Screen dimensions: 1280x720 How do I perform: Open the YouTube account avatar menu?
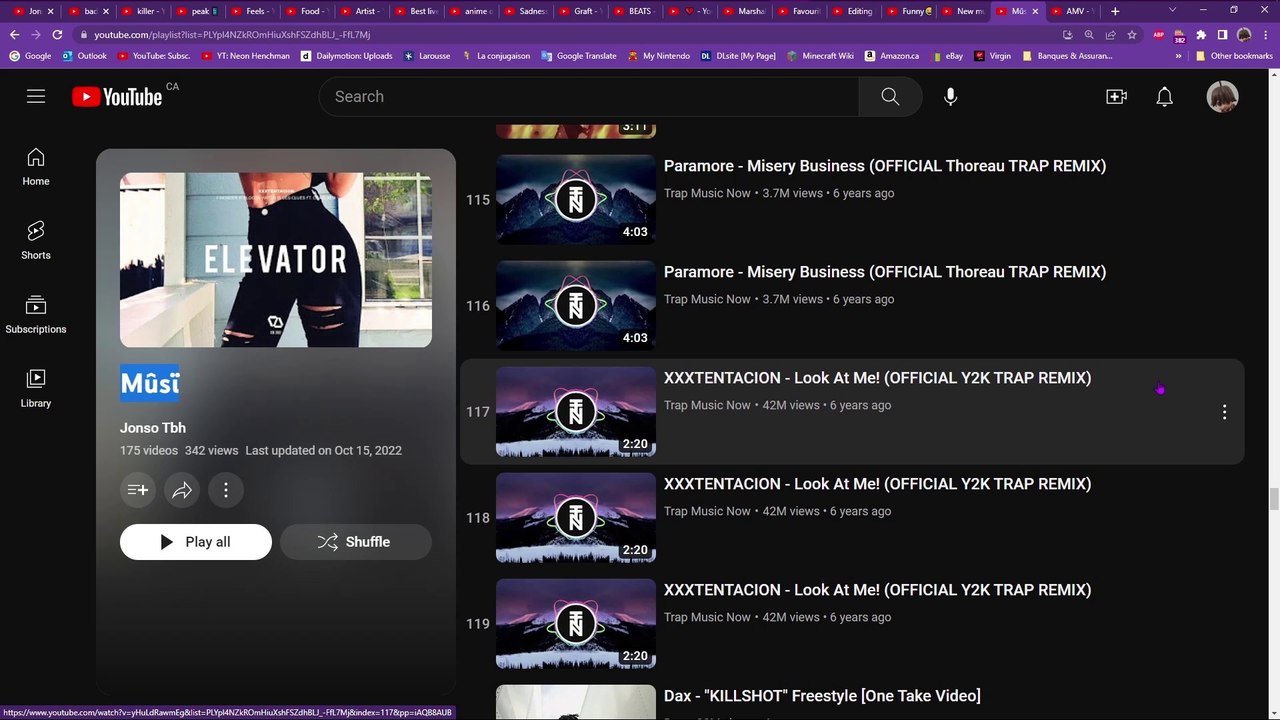tap(1222, 96)
